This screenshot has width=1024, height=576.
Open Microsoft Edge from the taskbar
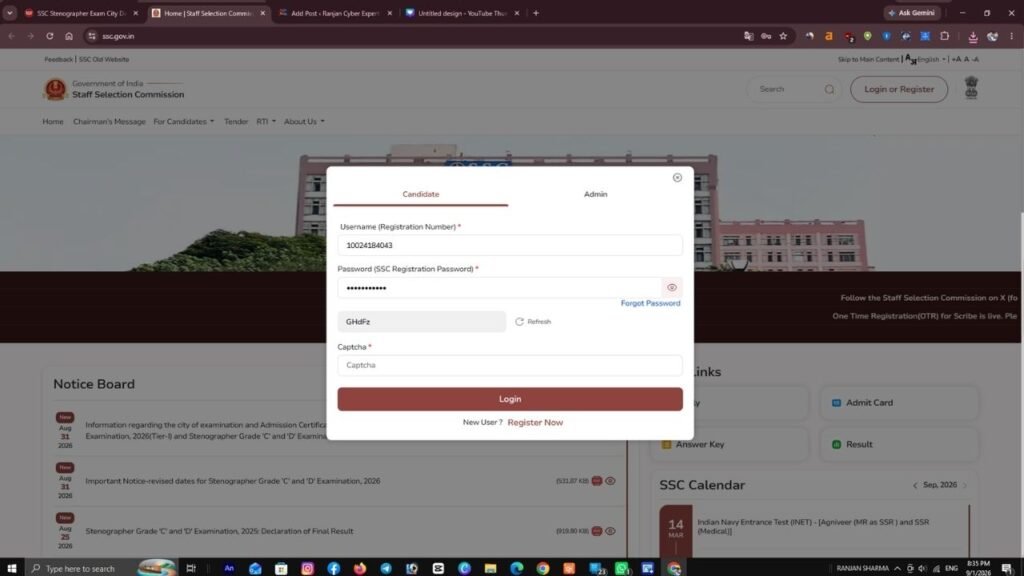click(517, 568)
